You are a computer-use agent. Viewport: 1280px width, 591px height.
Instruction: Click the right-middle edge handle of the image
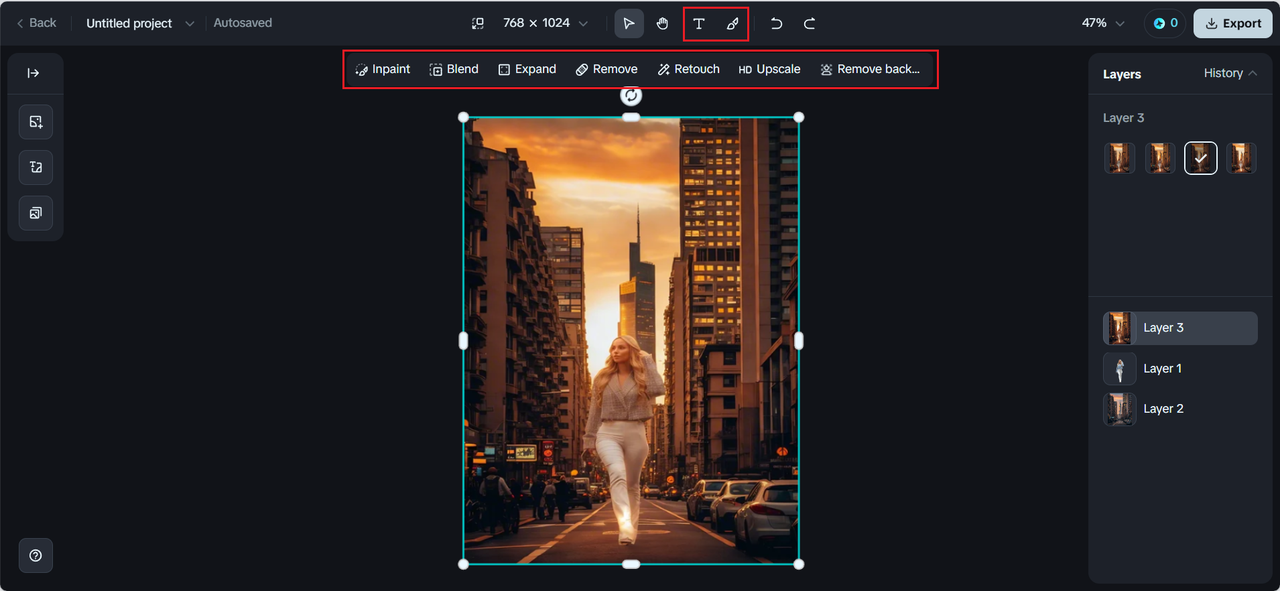[799, 341]
